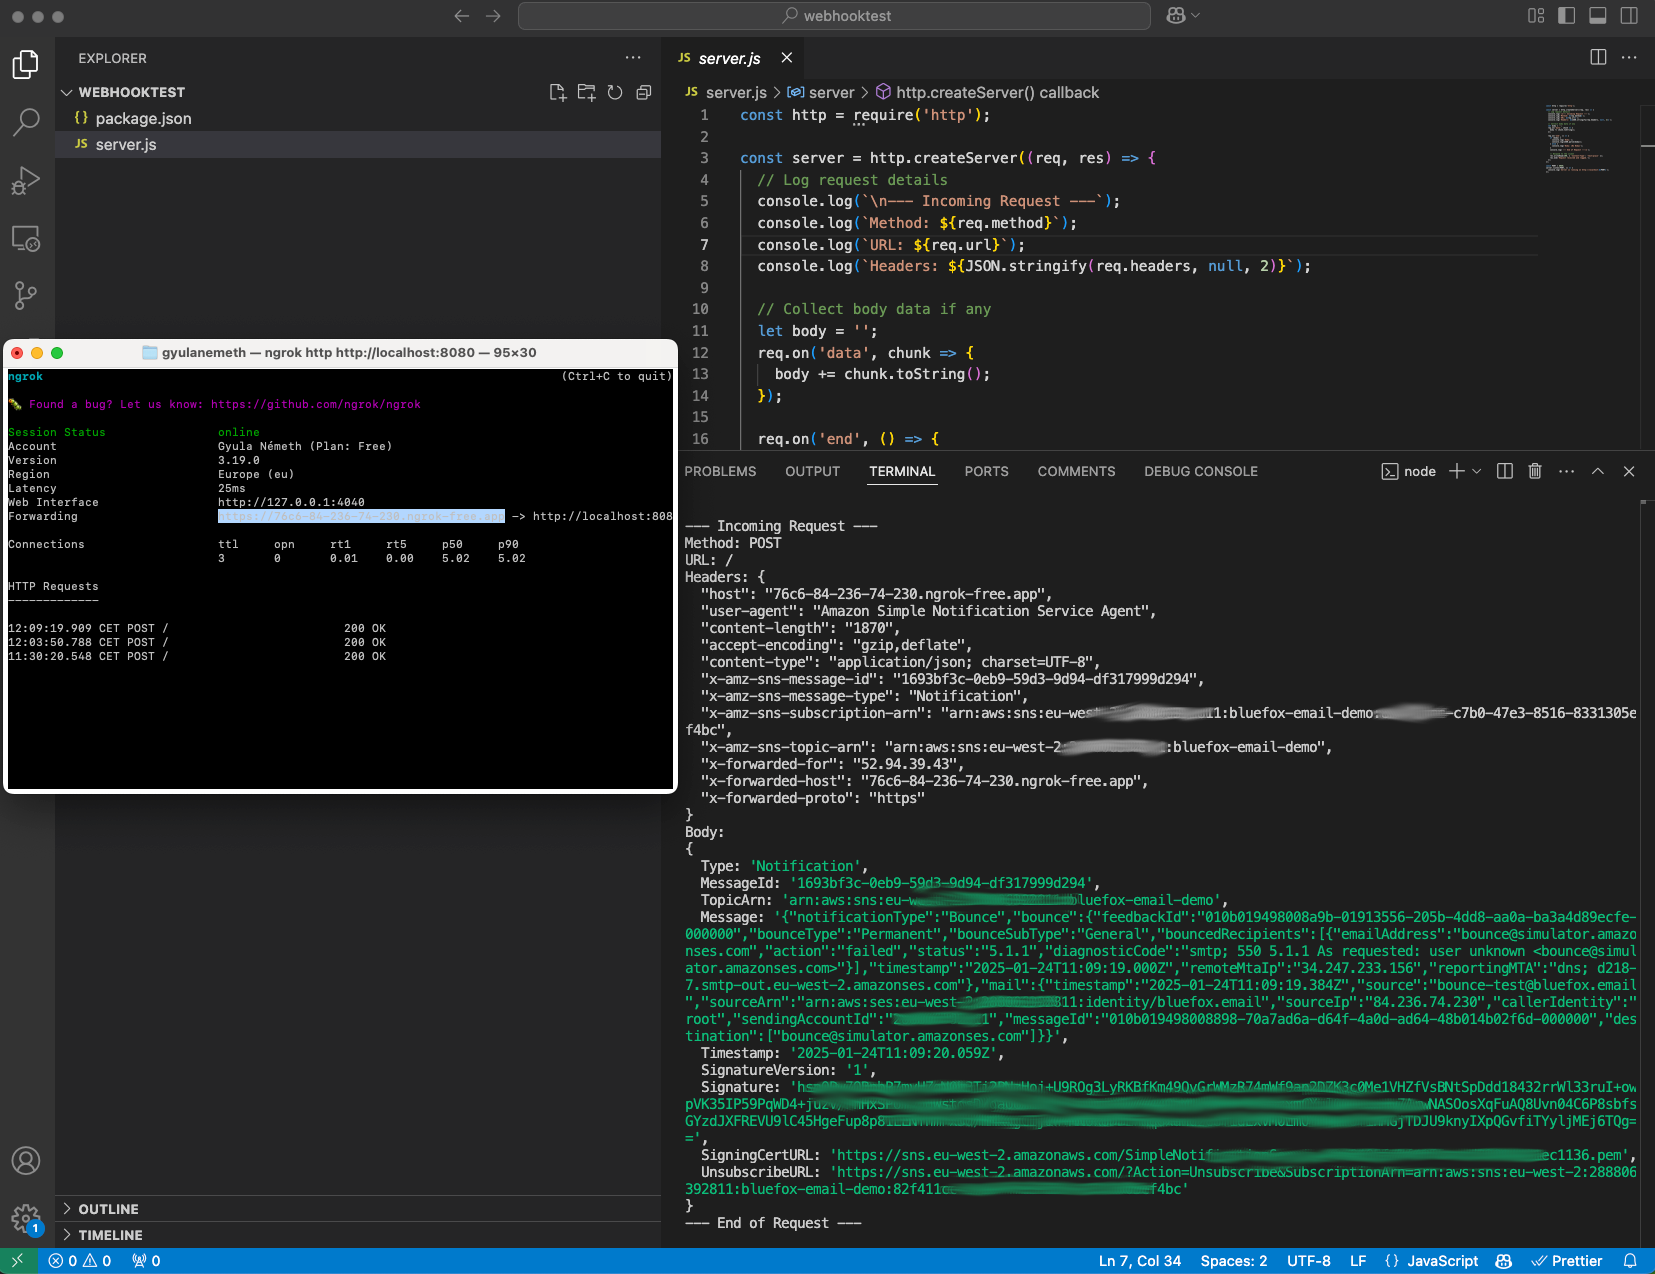Open the Search view in activity bar
Image resolution: width=1655 pixels, height=1274 pixels.
(25, 122)
